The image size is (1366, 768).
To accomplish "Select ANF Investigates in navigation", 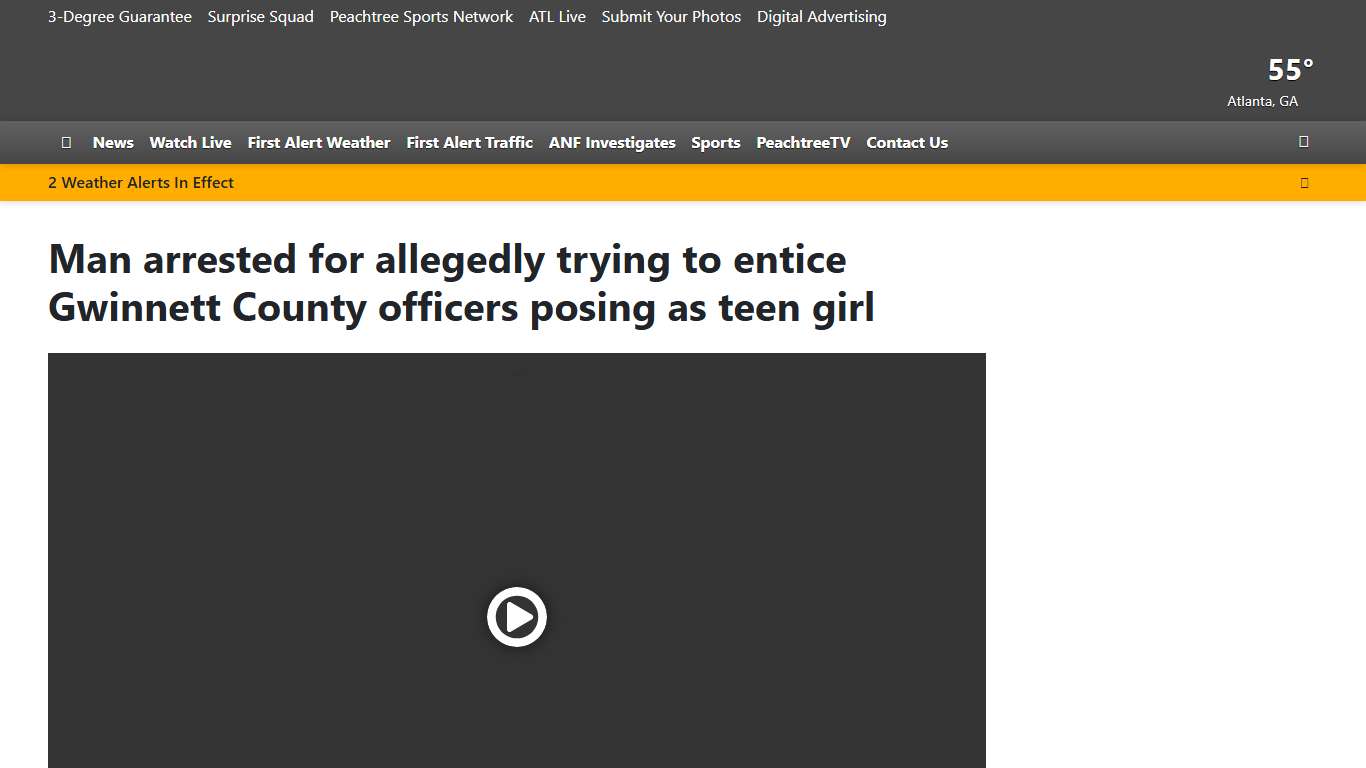I will [x=612, y=143].
